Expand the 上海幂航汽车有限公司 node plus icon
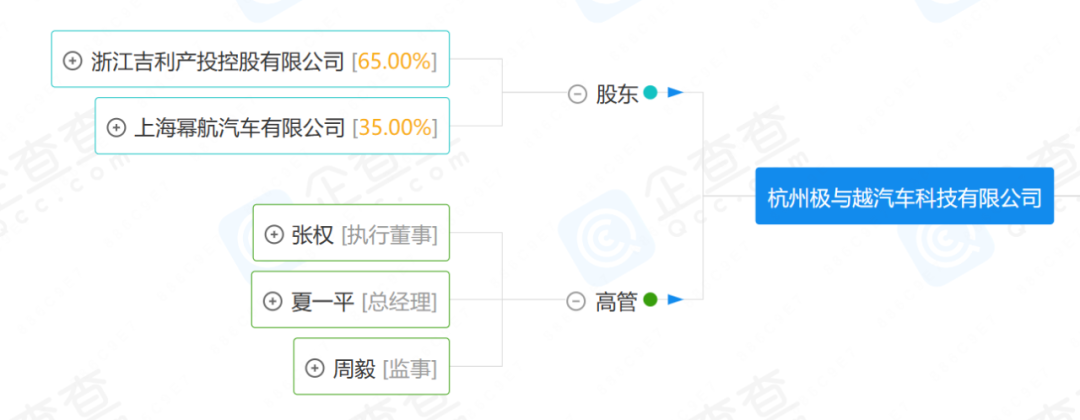This screenshot has height=420, width=1080. (116, 127)
